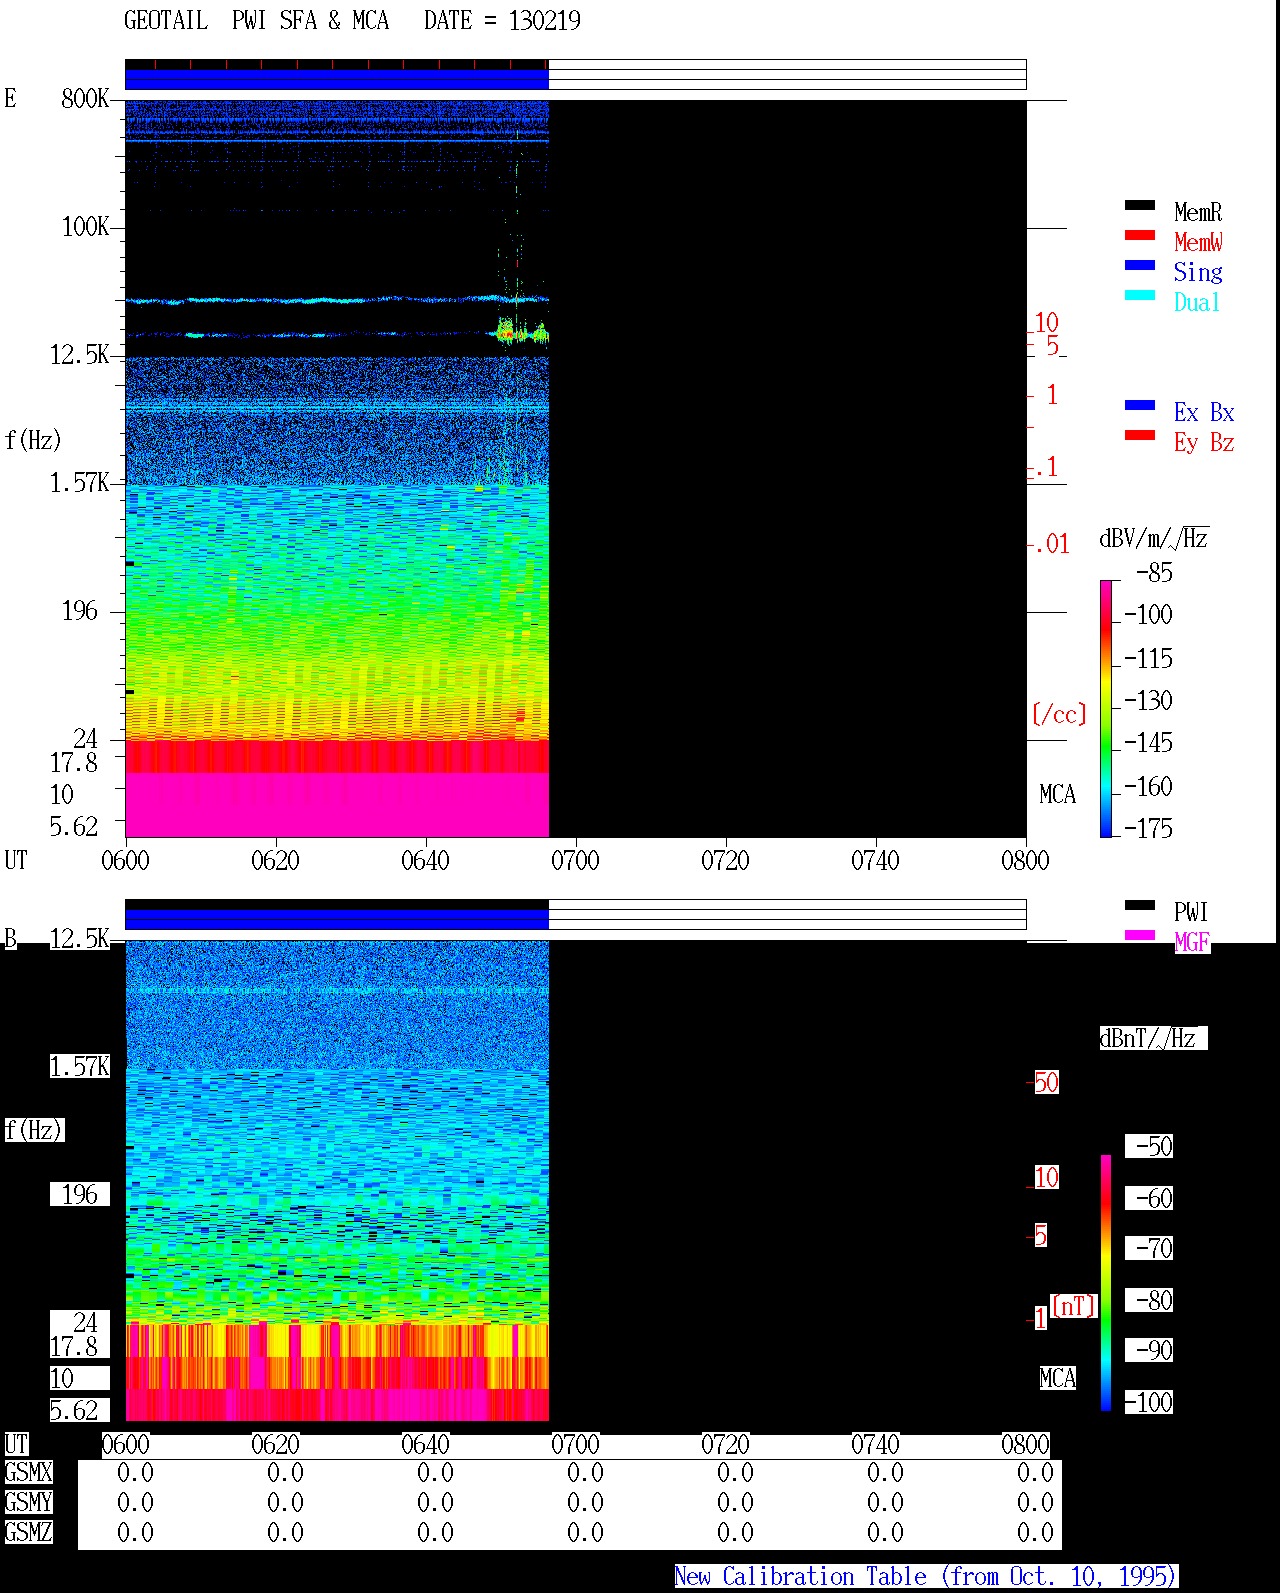Click the 1.57K frequency label on E panel

coord(80,482)
